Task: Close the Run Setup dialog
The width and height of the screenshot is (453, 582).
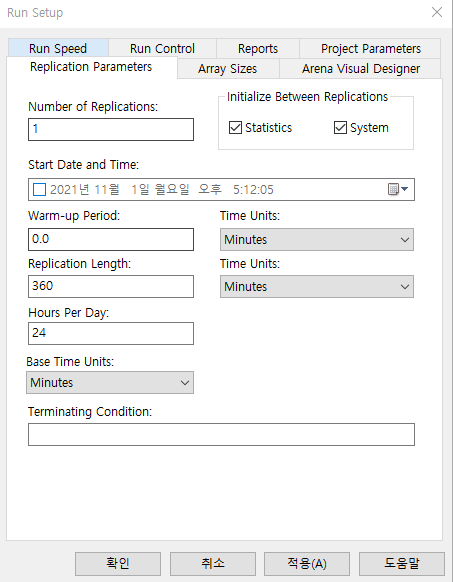Action: pos(437,12)
